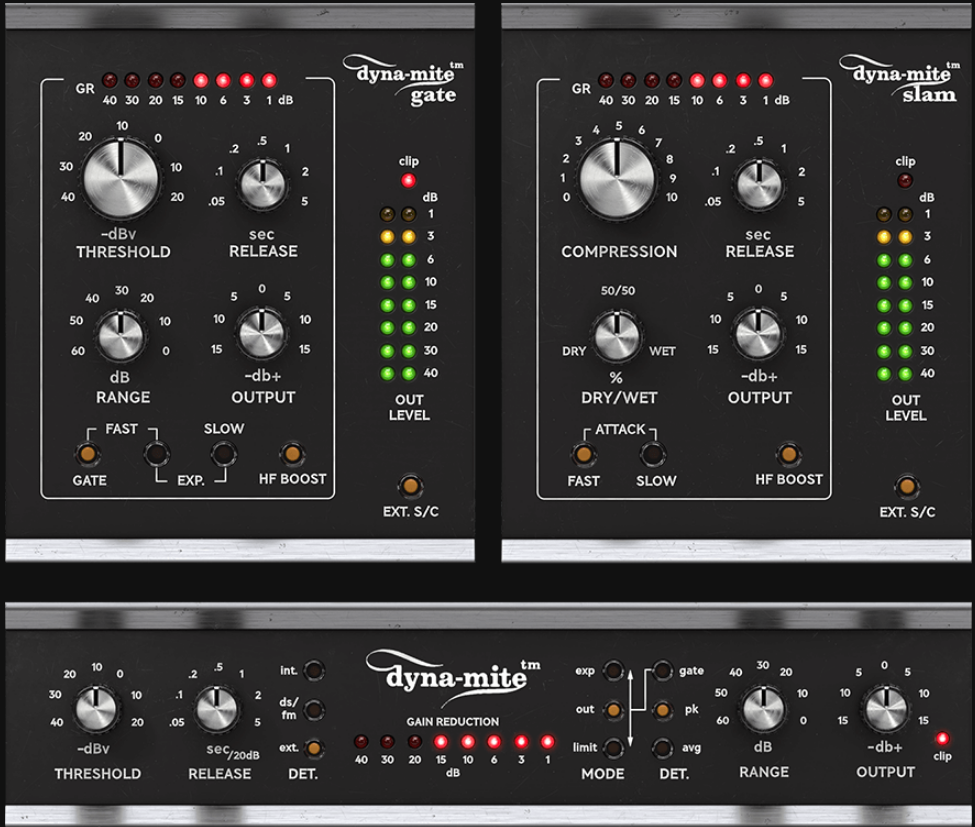Click the COMPRESSION label on the slam panel
975x827 pixels.
tap(619, 252)
